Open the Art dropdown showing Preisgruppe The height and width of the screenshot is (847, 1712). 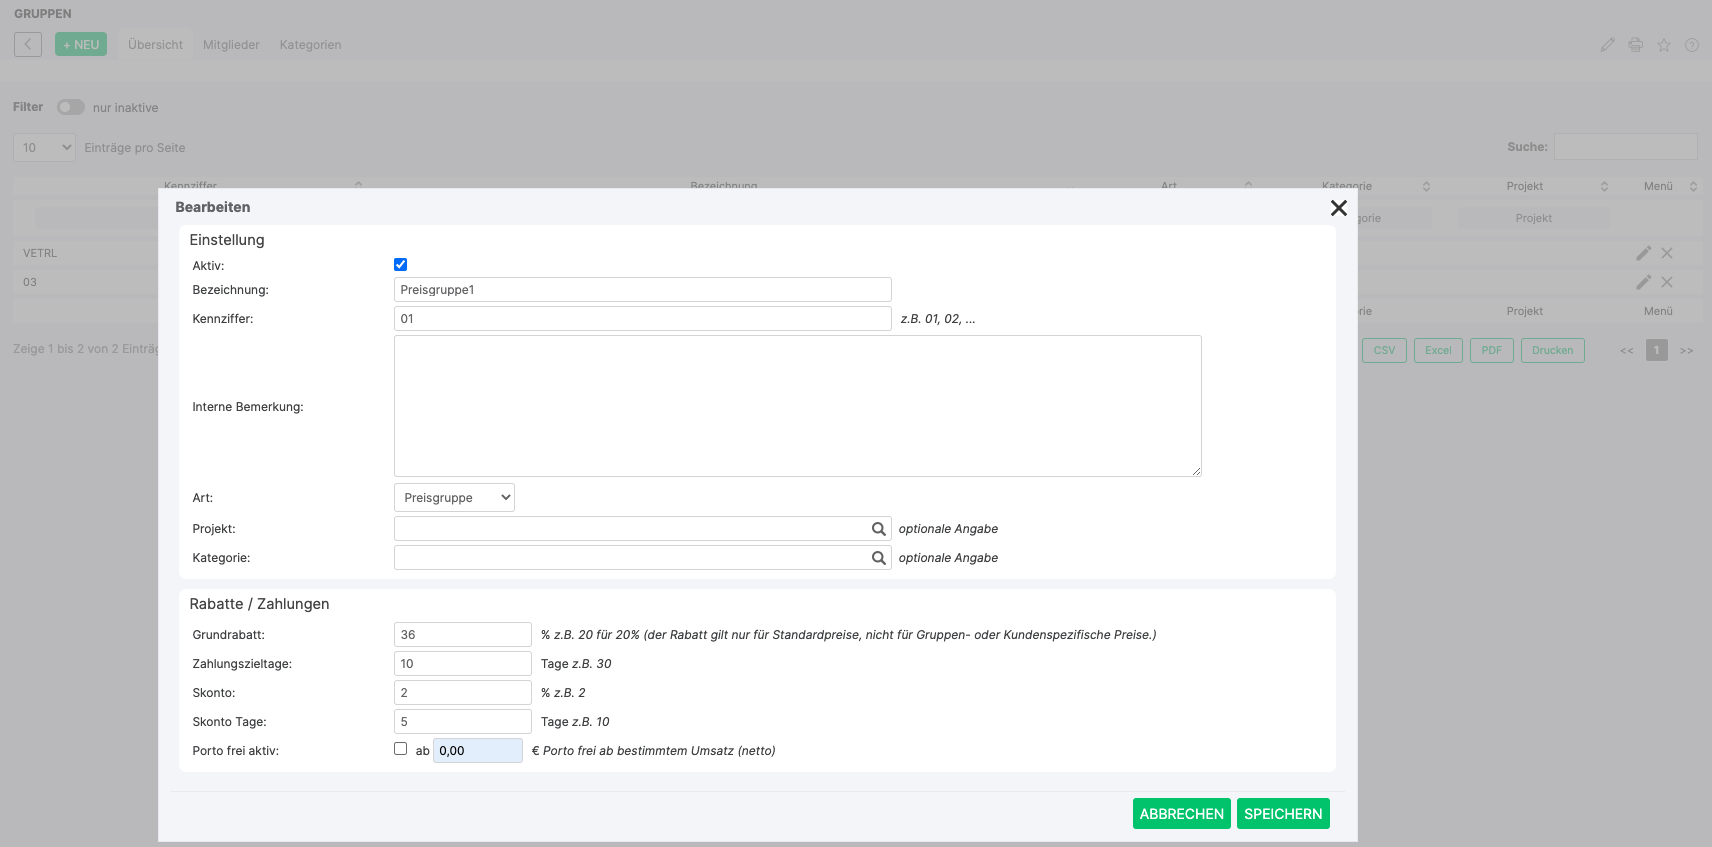454,498
